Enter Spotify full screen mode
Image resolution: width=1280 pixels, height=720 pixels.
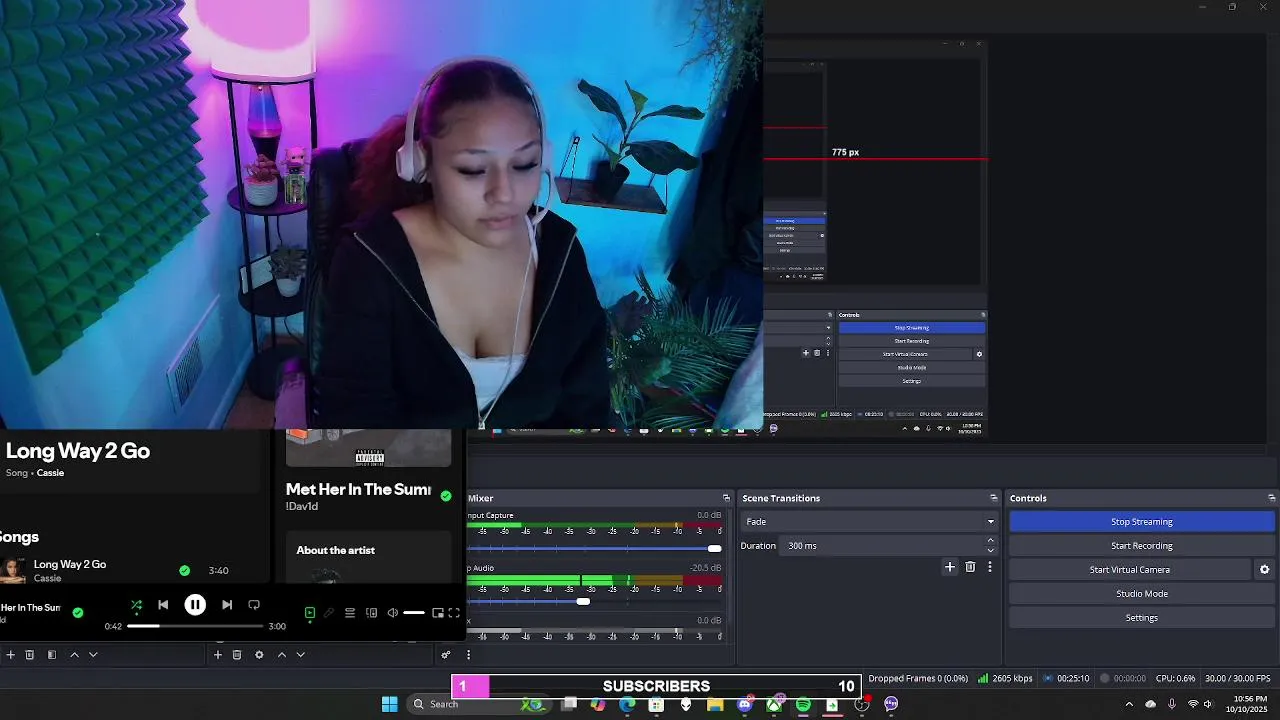pos(454,613)
